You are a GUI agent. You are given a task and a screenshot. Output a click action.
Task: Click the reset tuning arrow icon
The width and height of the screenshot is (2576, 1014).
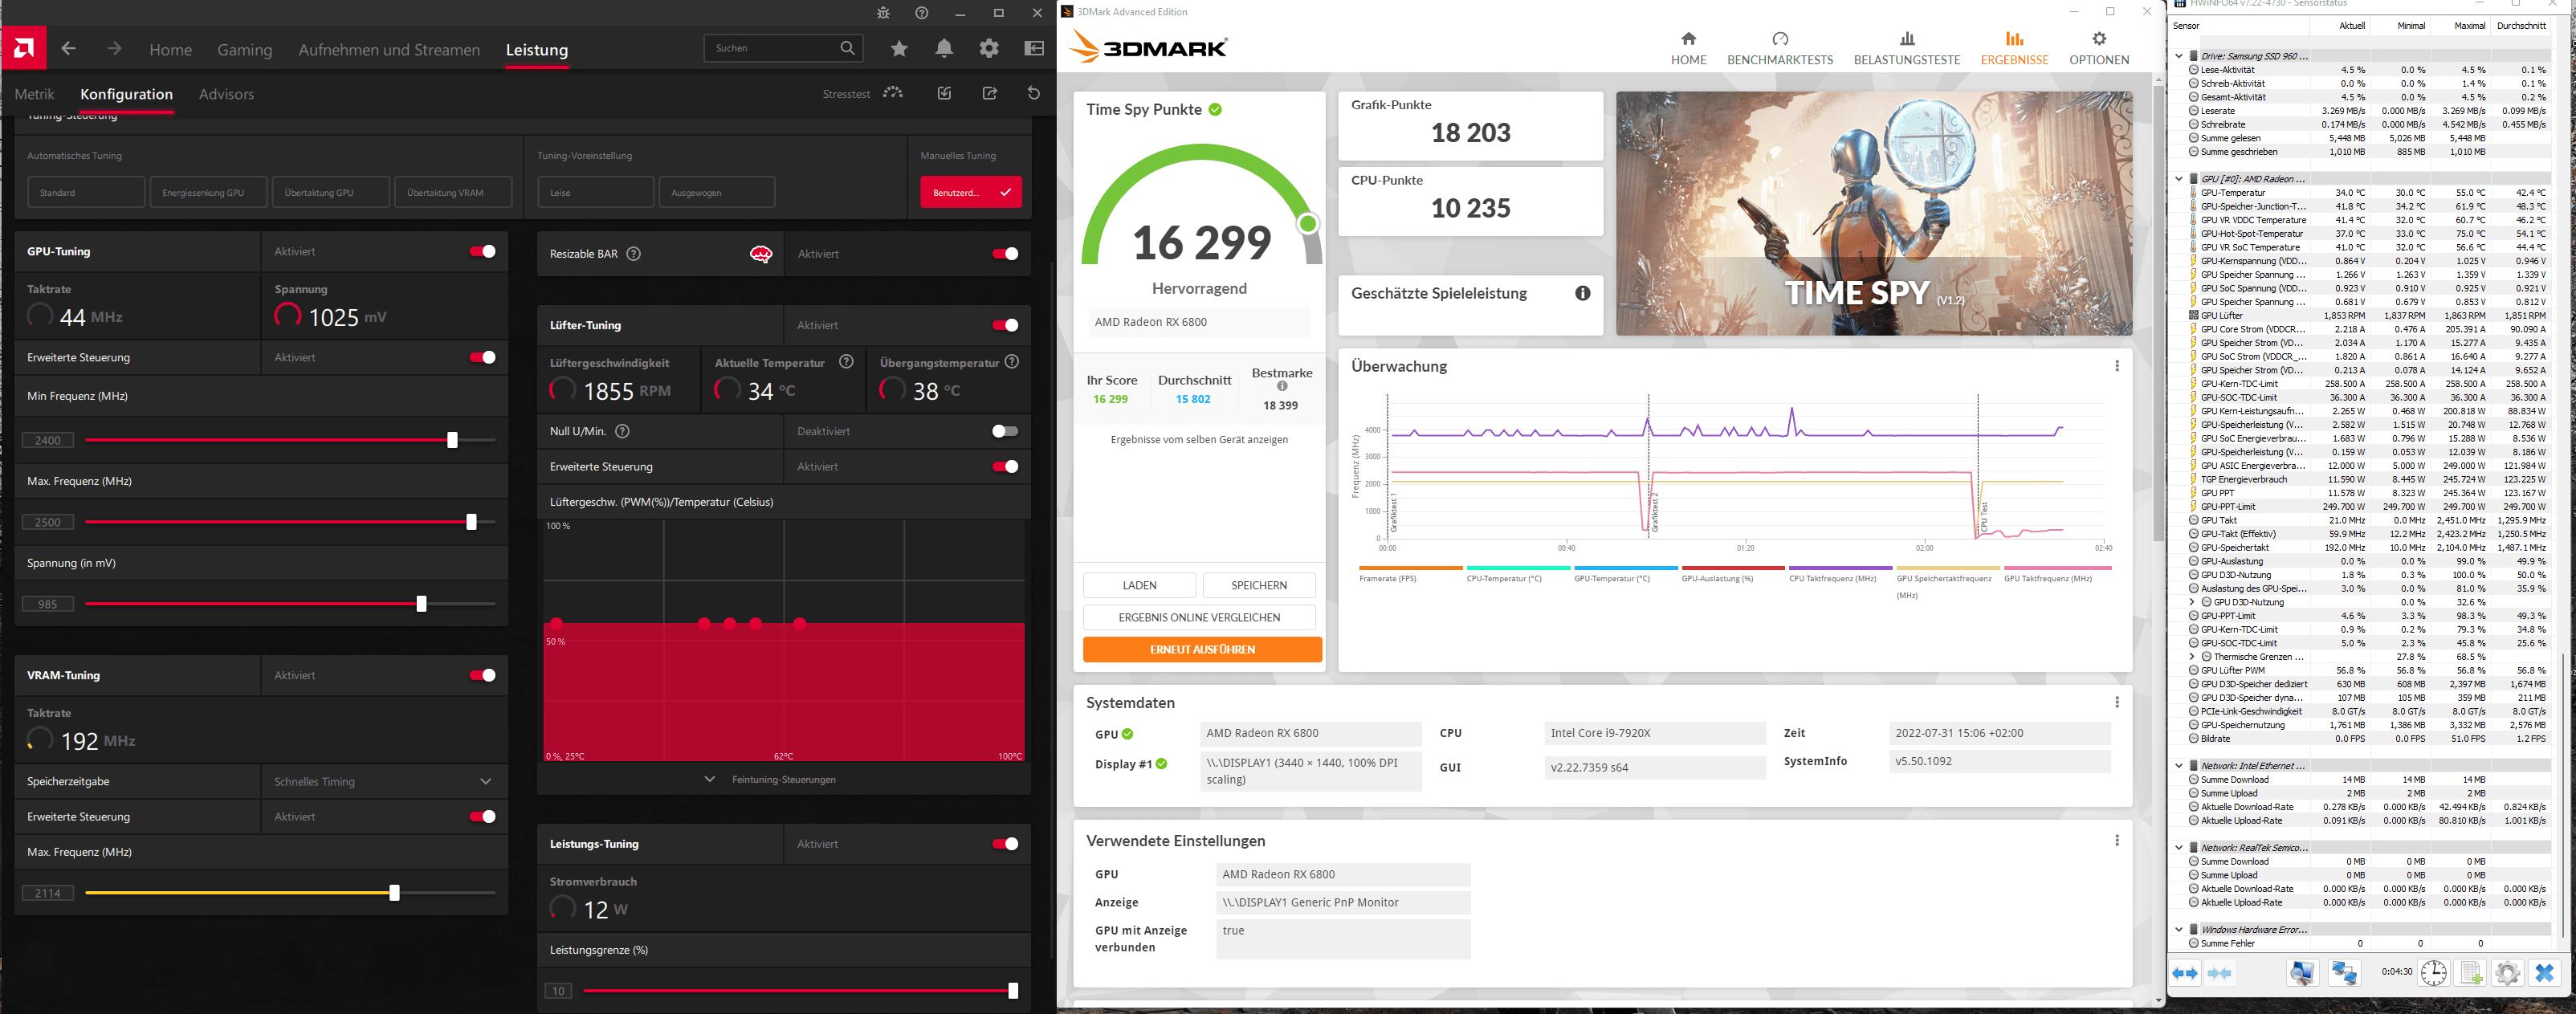click(1034, 93)
